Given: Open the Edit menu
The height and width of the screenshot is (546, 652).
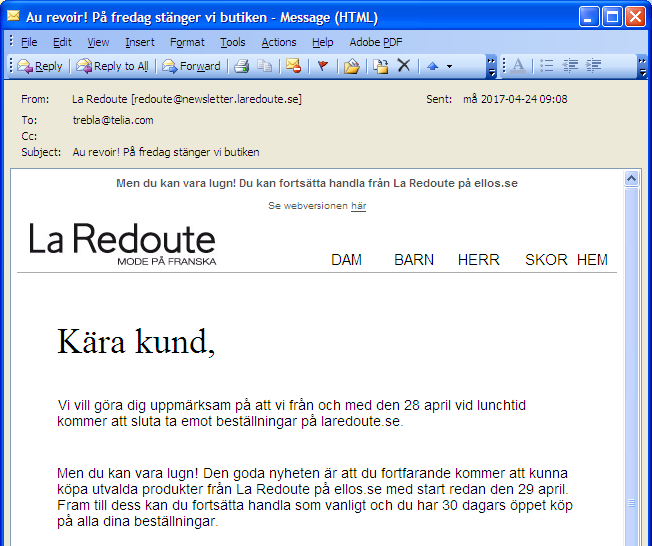Looking at the screenshot, I should [62, 42].
